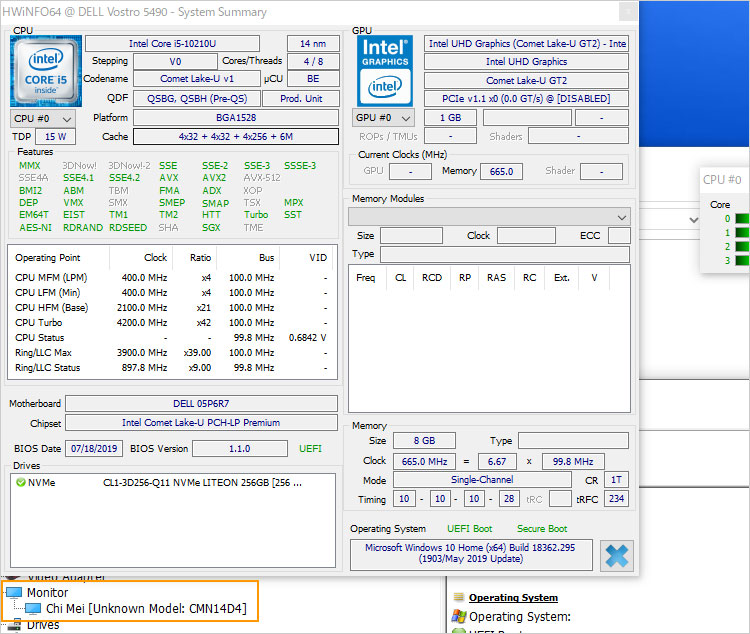
Task: Click the blue X close button icon
Action: click(x=617, y=556)
